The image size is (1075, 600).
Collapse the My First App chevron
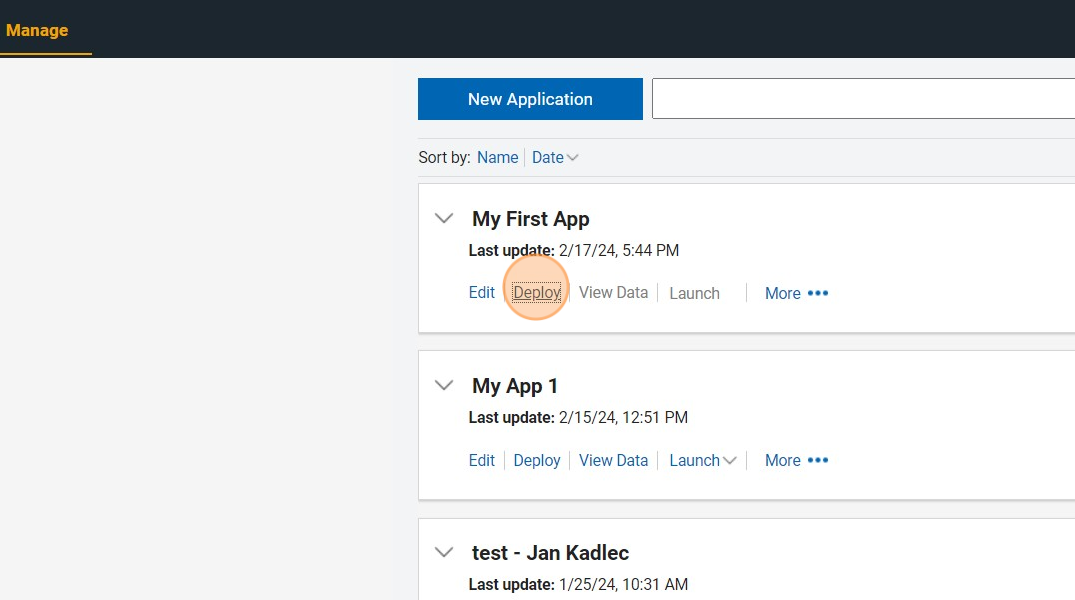point(444,218)
